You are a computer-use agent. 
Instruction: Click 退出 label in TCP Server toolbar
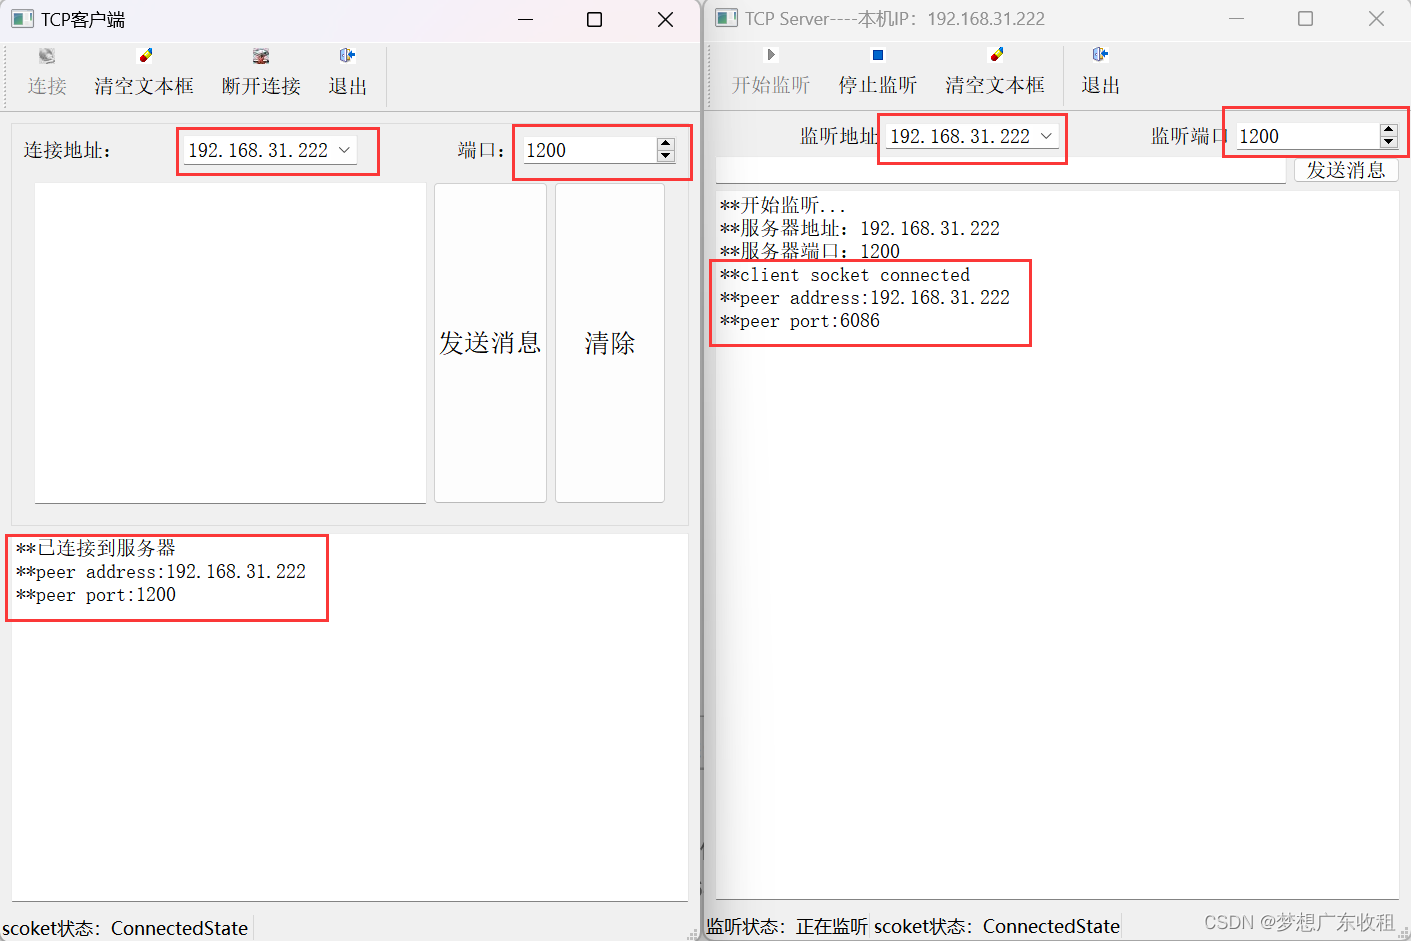pyautogui.click(x=1101, y=85)
